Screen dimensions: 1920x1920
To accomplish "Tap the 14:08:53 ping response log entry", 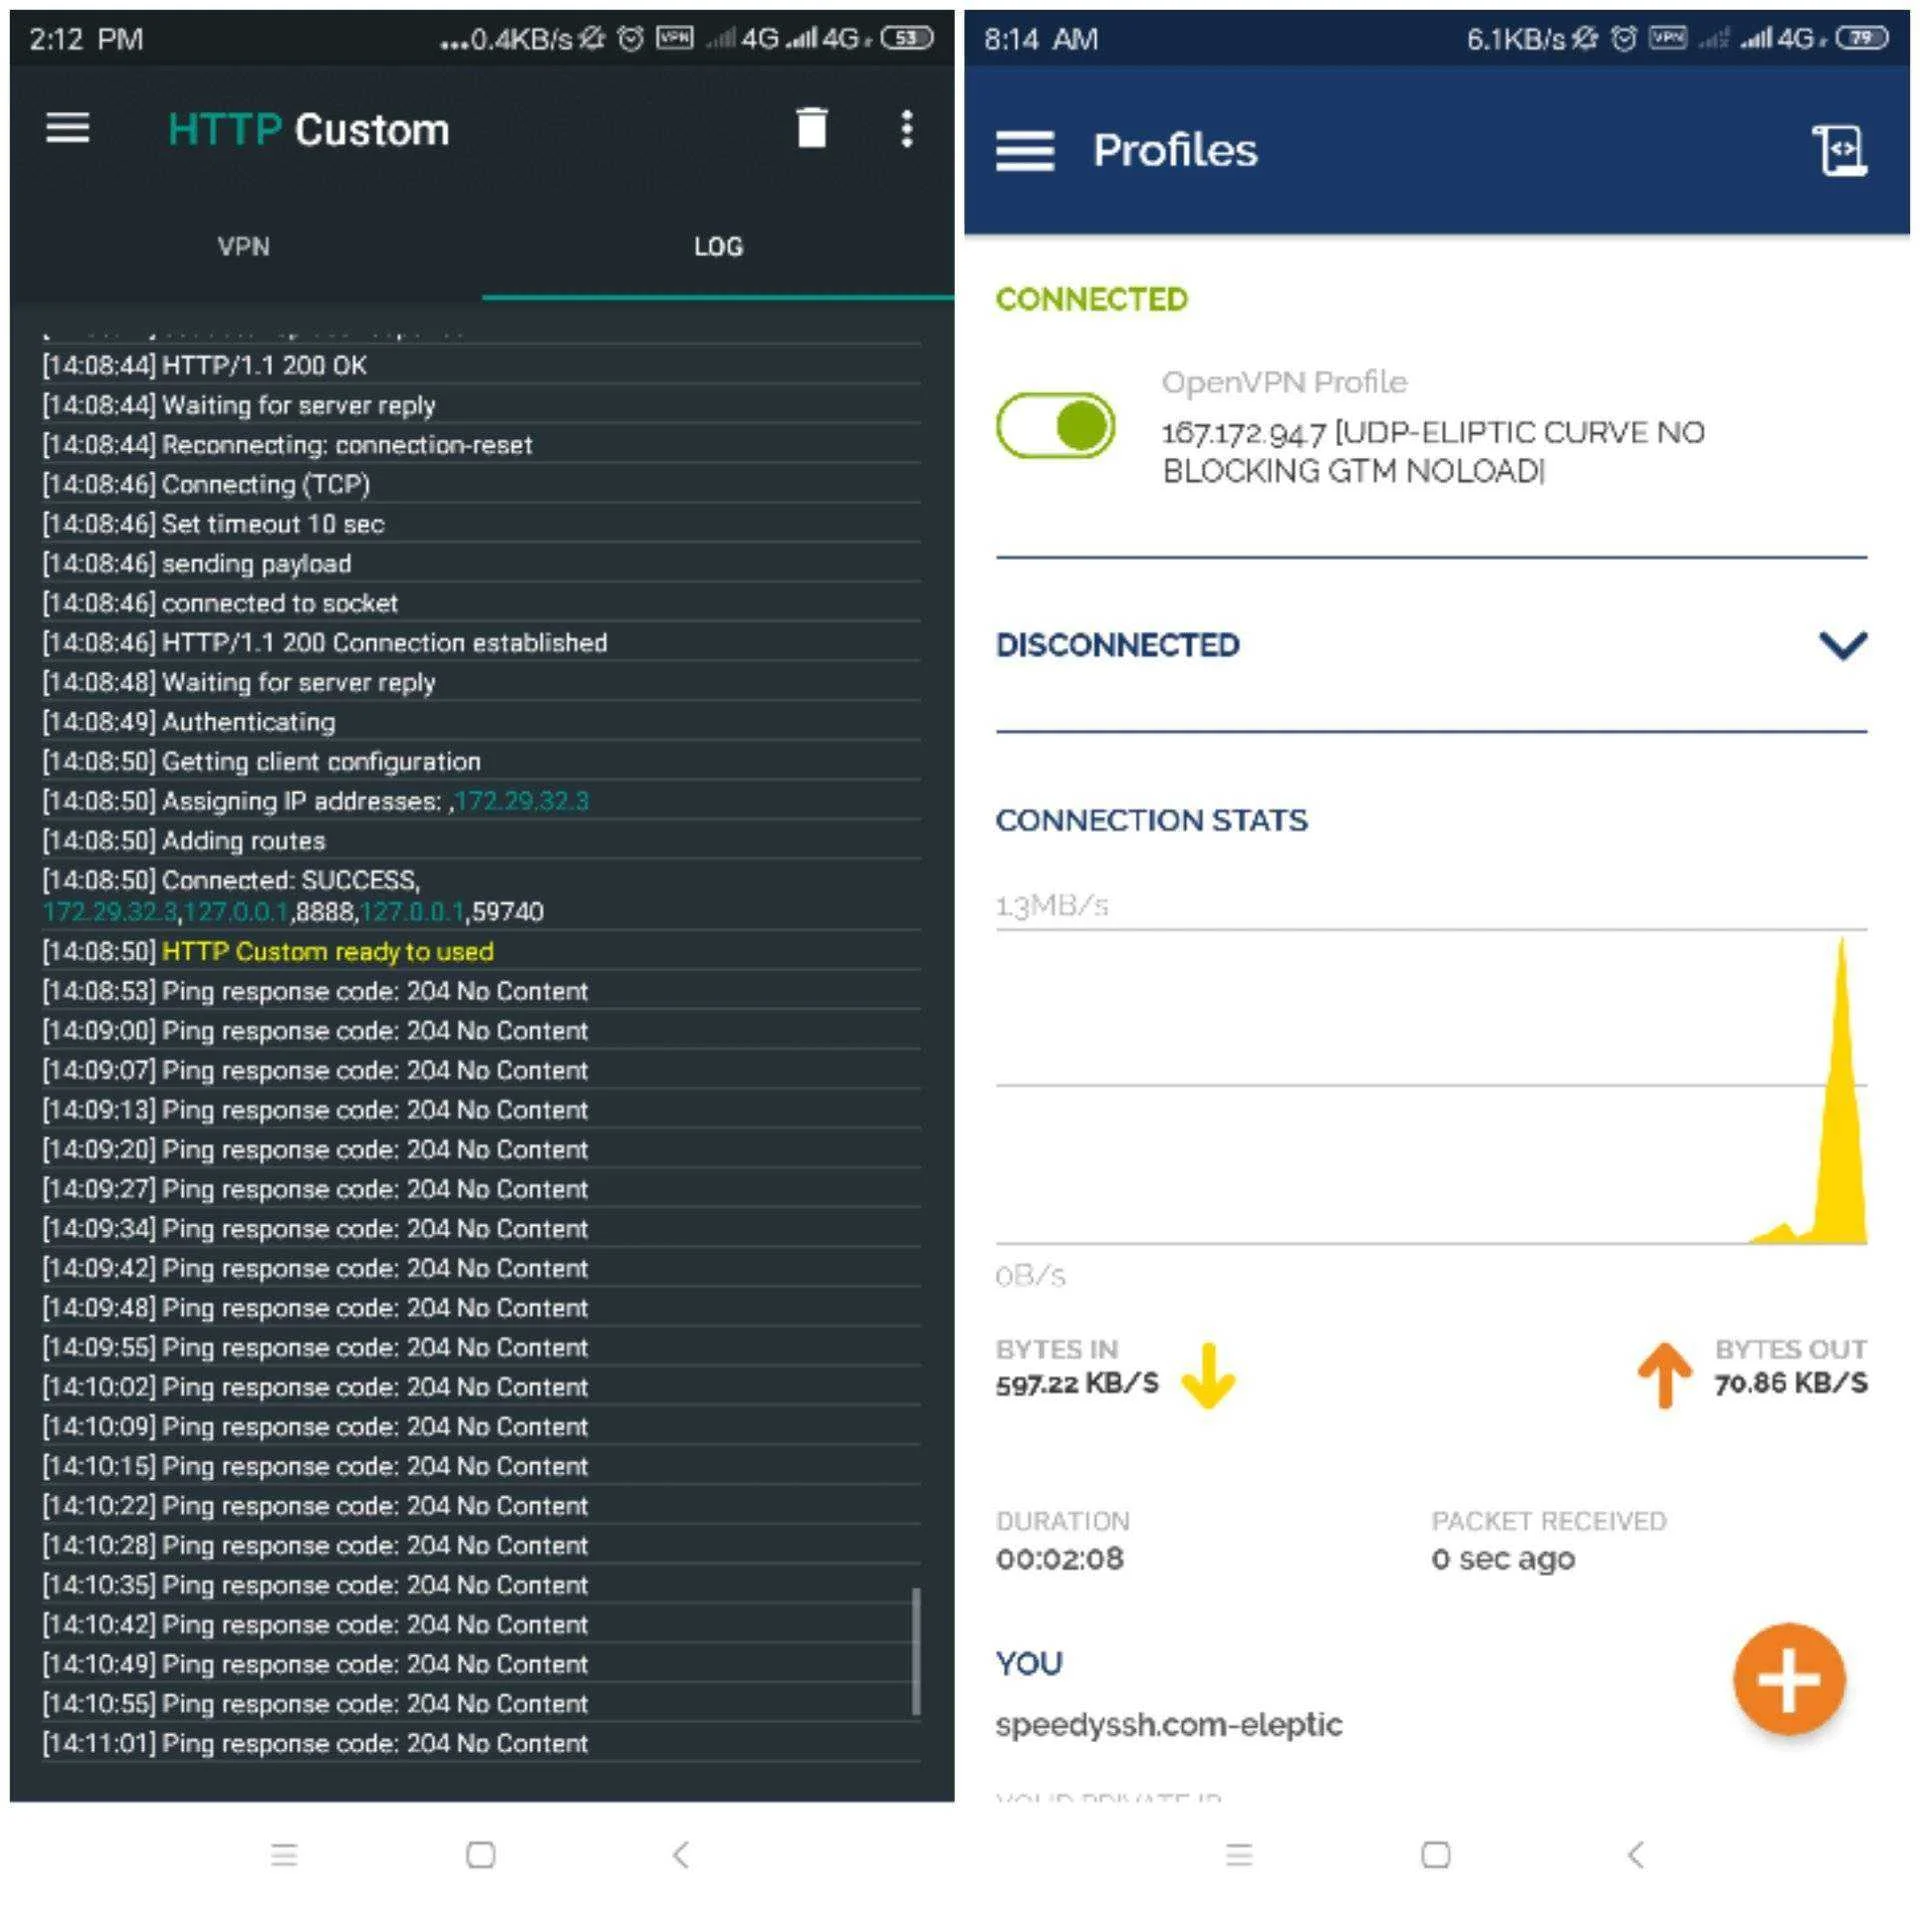I will 315,991.
